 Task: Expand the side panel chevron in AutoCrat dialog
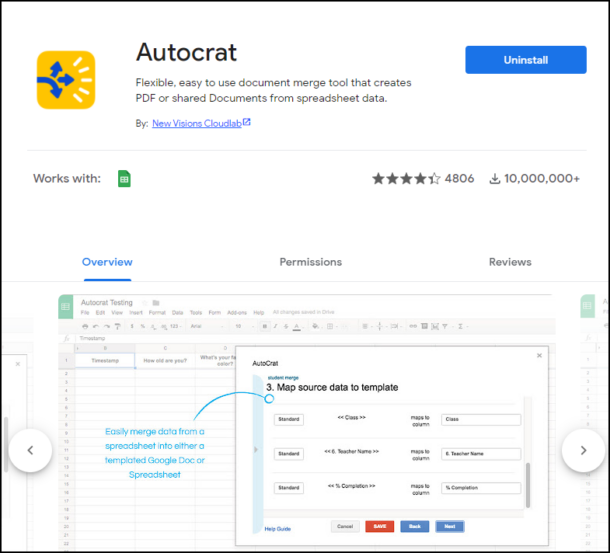[256, 450]
